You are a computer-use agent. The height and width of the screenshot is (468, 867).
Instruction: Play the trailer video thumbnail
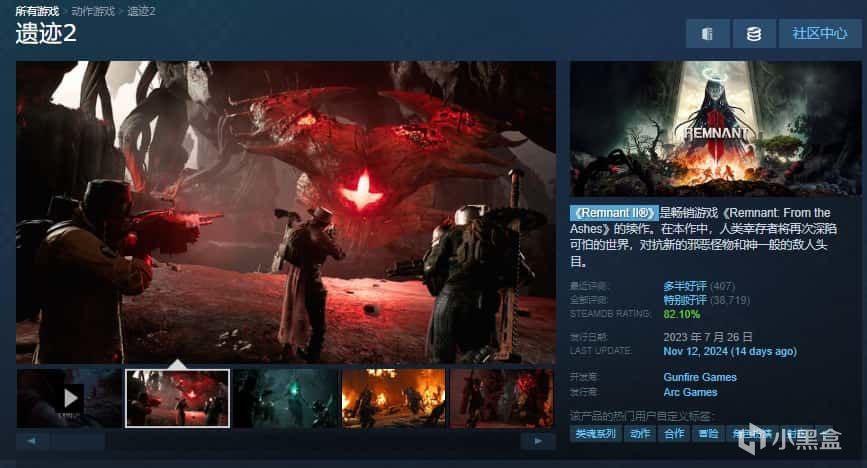point(69,398)
